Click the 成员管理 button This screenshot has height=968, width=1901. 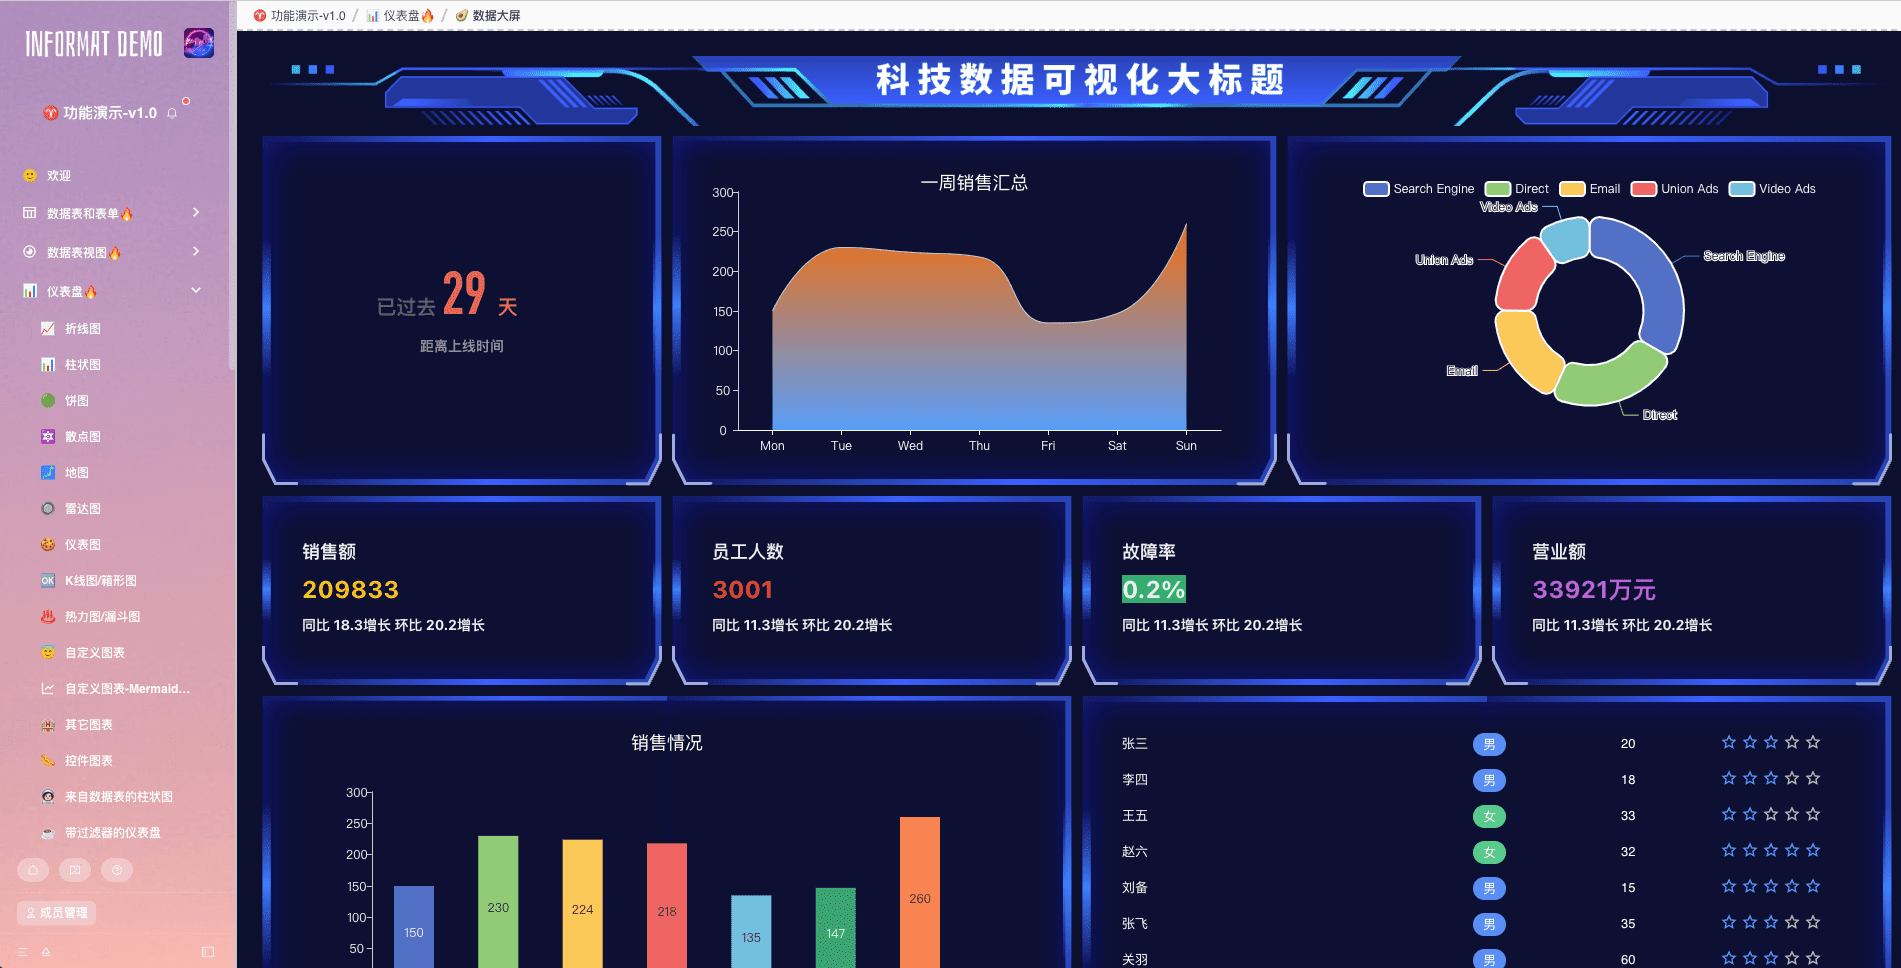55,912
